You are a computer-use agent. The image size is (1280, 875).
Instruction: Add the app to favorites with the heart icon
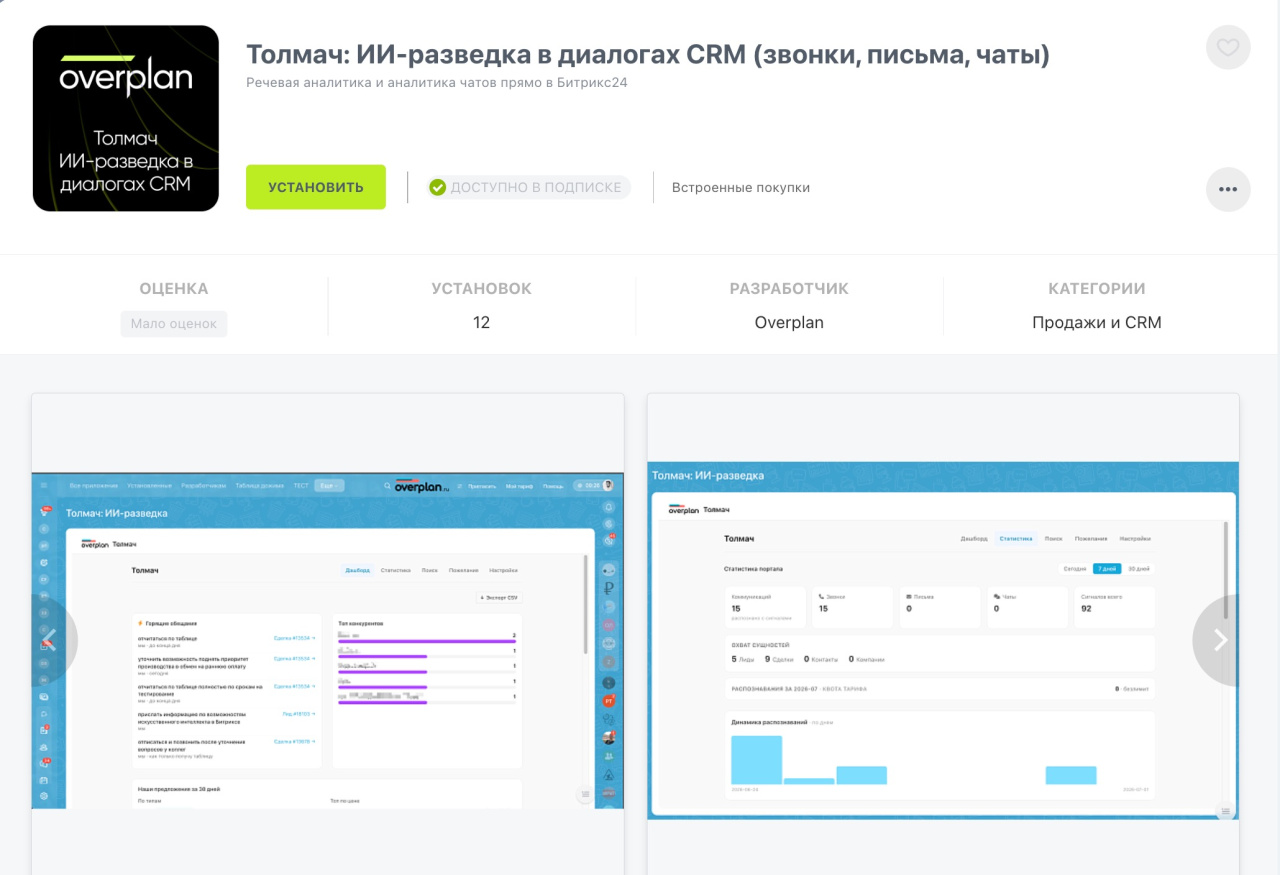[x=1228, y=47]
